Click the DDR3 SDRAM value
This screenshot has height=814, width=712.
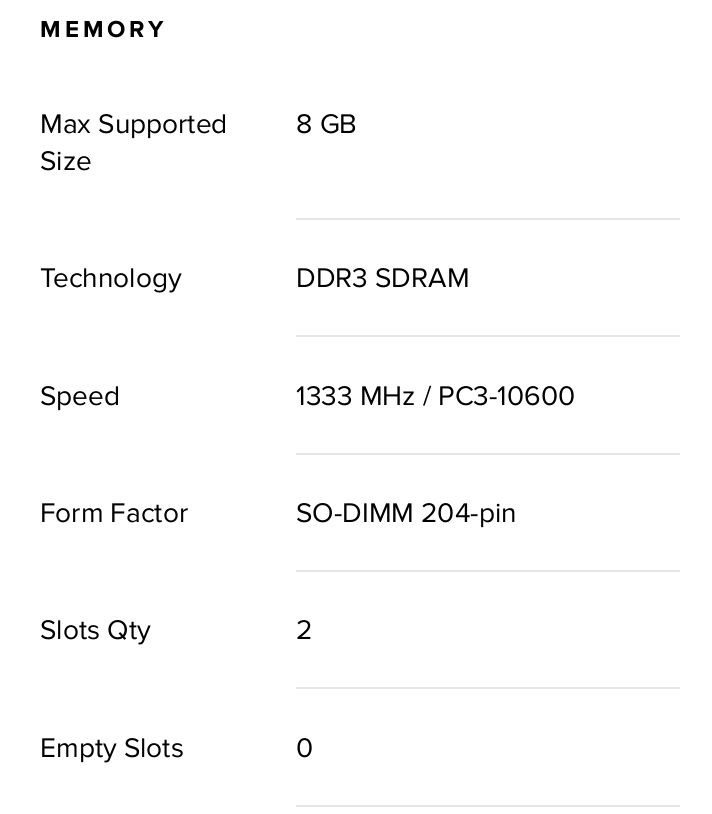coord(382,278)
